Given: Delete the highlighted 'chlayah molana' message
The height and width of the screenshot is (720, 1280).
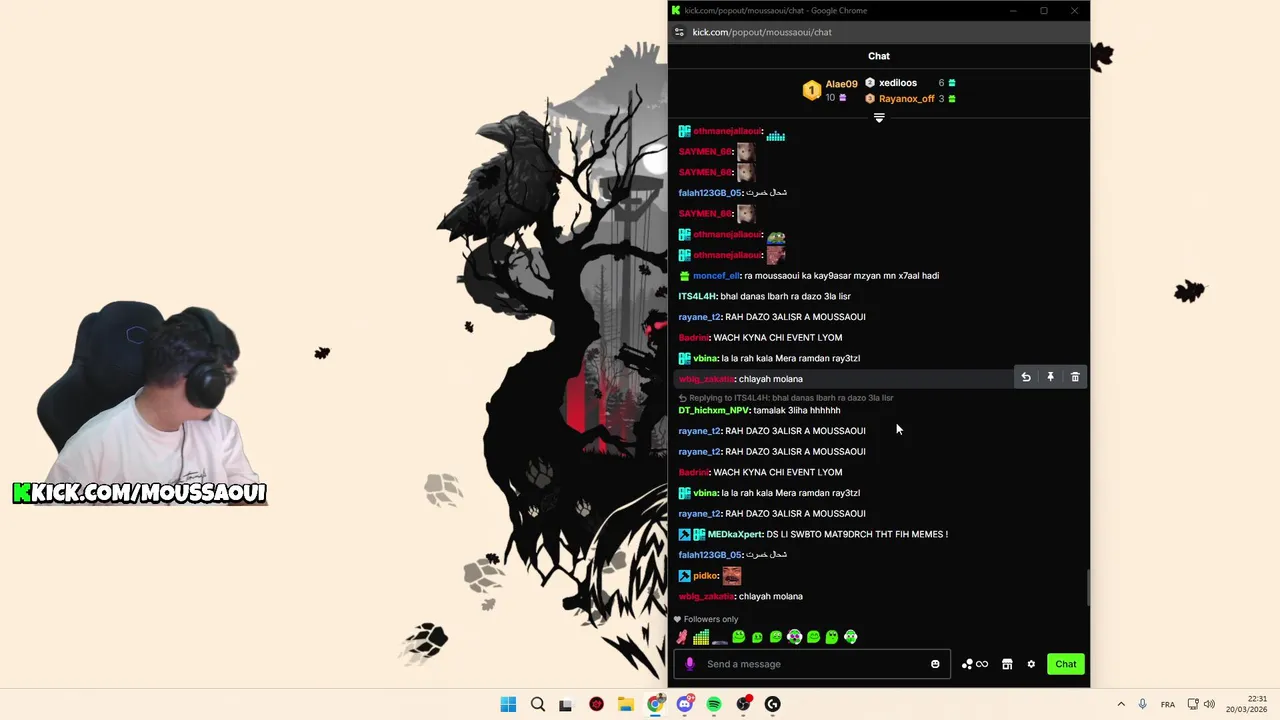Looking at the screenshot, I should 1075,377.
